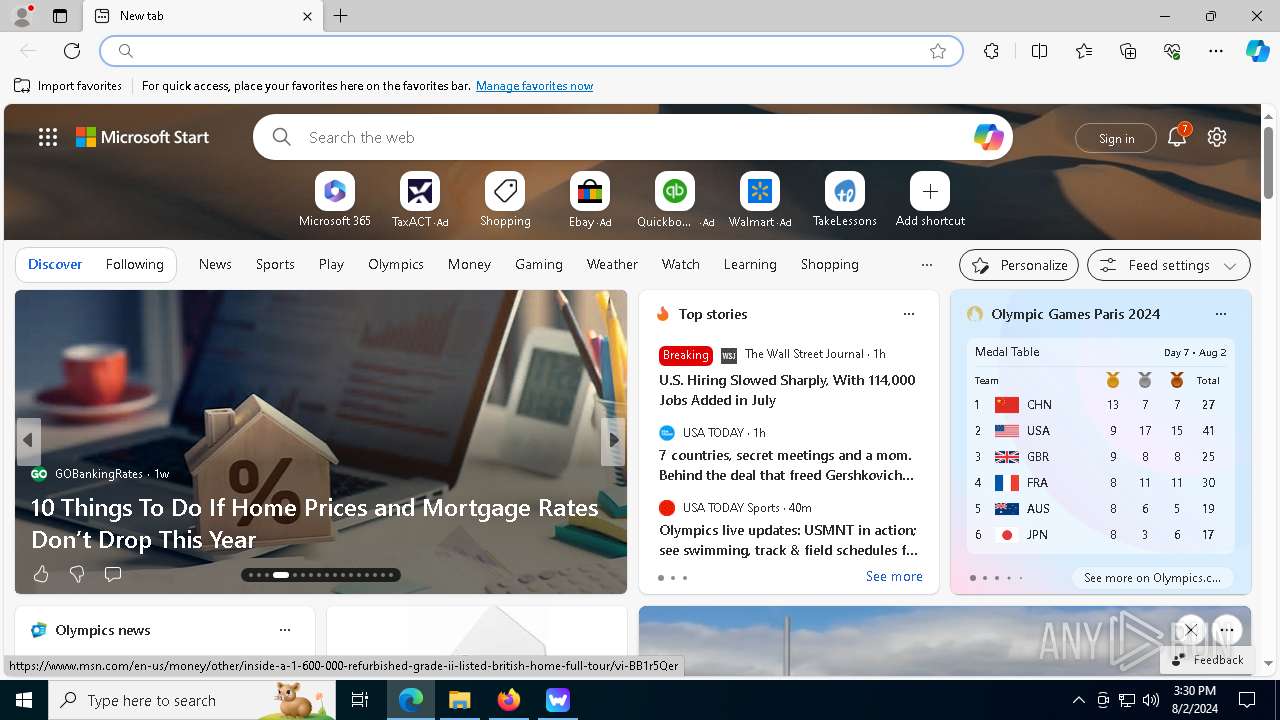Go to previous carousel story

28,440
